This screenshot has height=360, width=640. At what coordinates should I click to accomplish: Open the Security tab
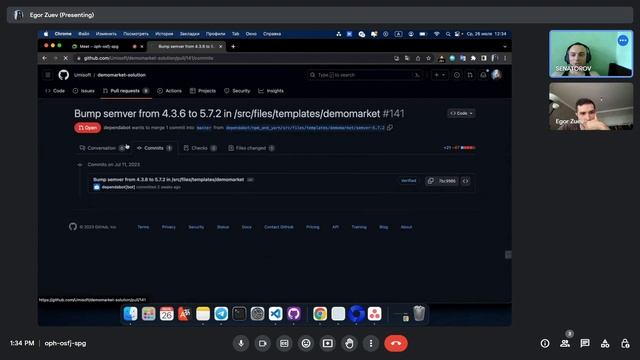point(237,91)
